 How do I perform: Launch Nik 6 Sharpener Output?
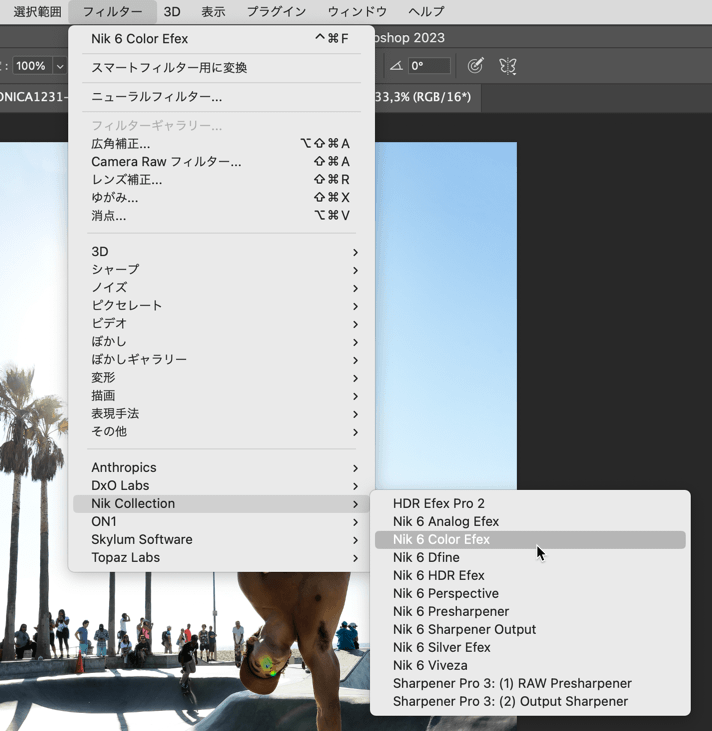pos(530,630)
